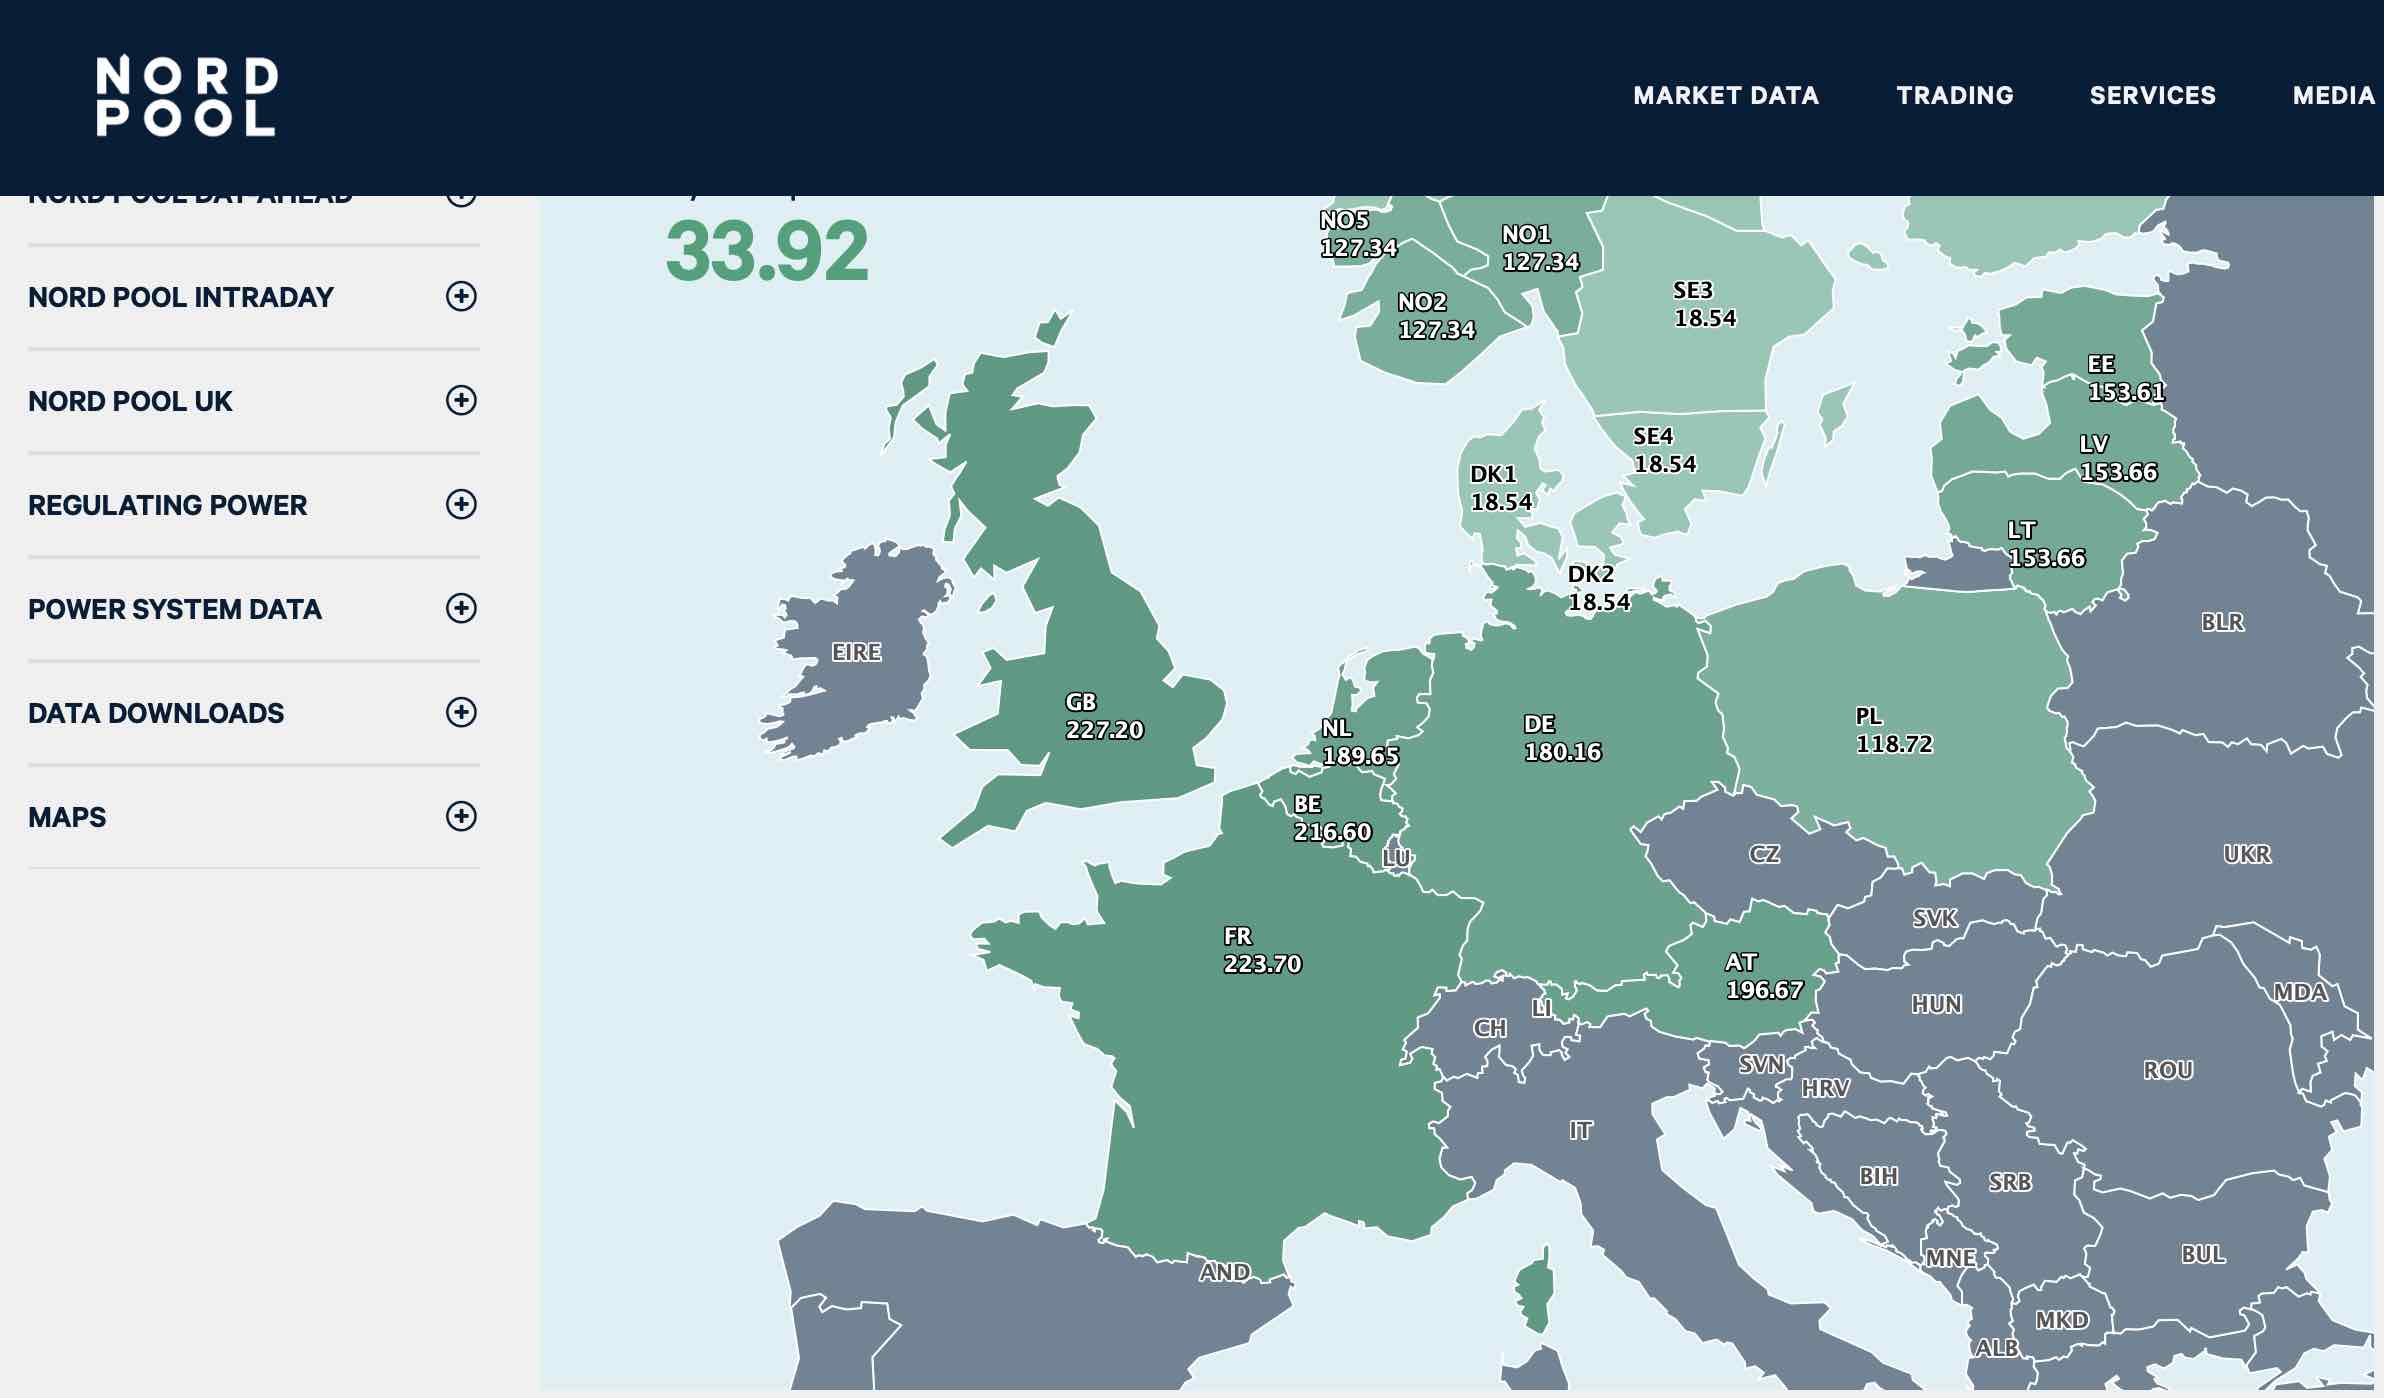The width and height of the screenshot is (2384, 1398).
Task: Expand Nord Pool Intraday plus icon
Action: coord(461,297)
